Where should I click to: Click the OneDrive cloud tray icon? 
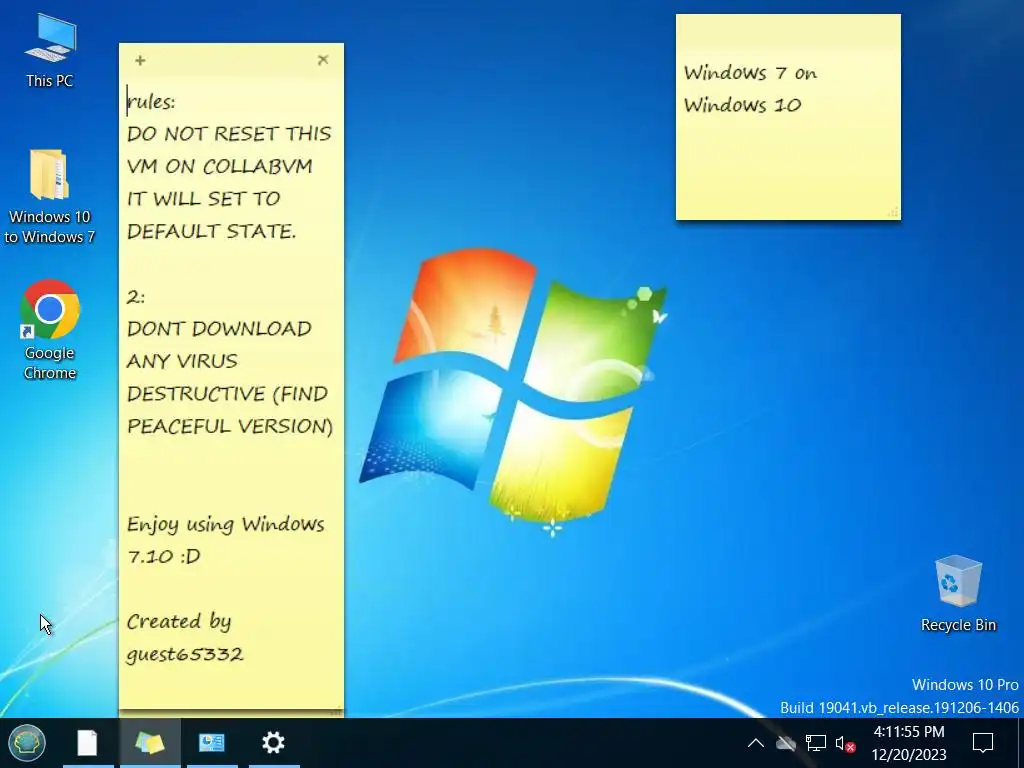click(x=786, y=743)
